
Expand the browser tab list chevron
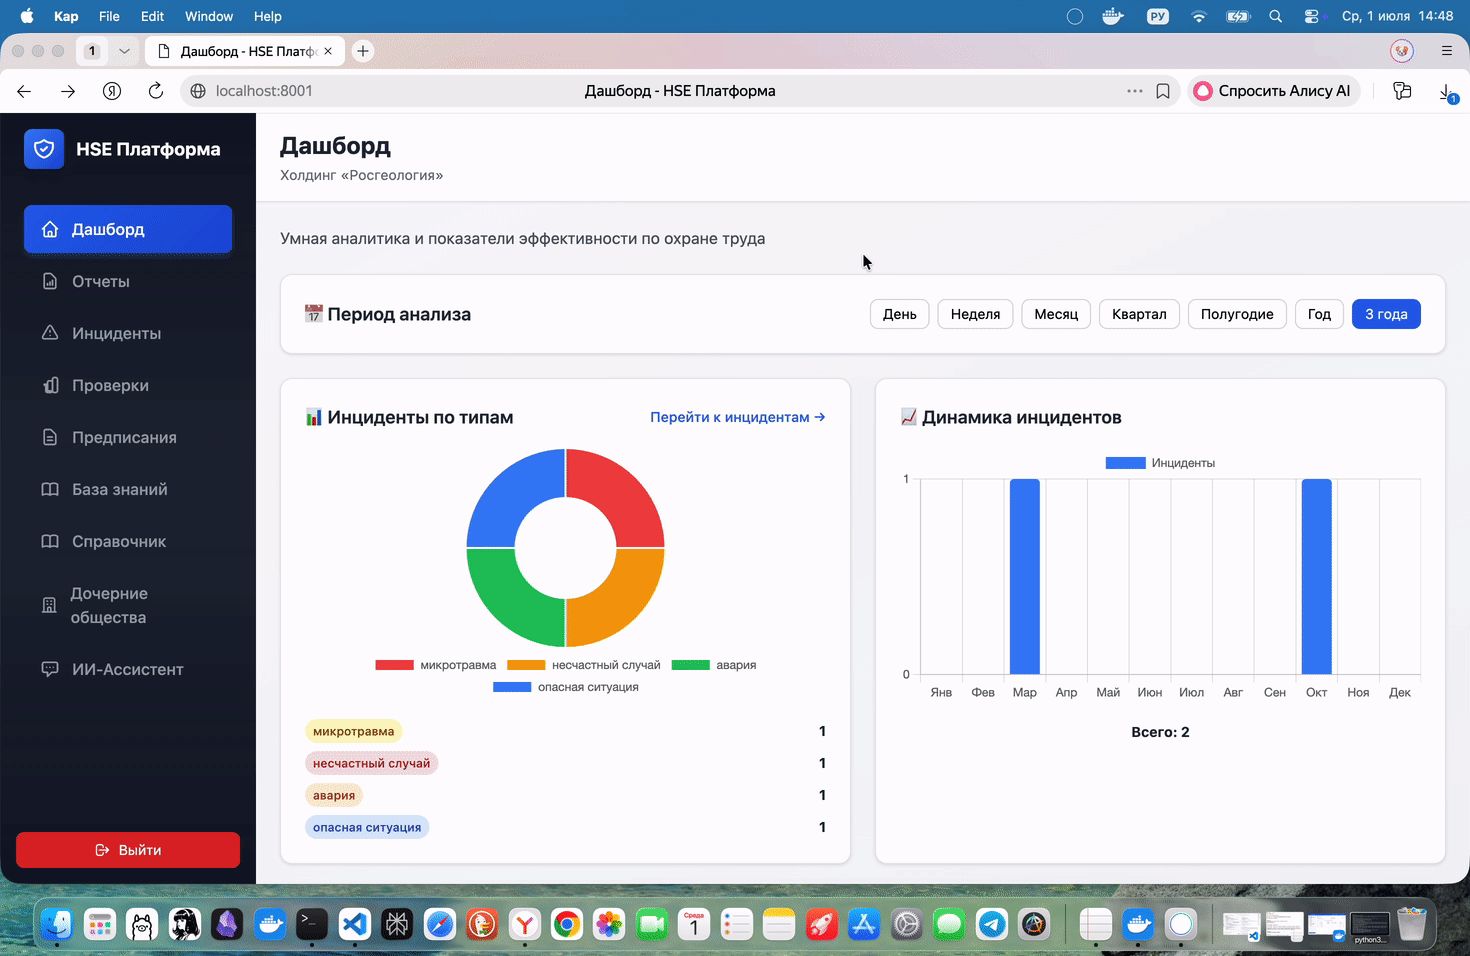pyautogui.click(x=124, y=51)
